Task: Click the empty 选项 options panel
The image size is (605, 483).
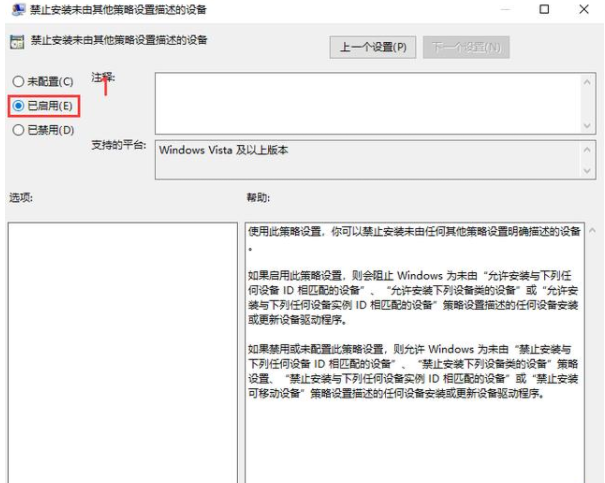Action: pos(122,350)
